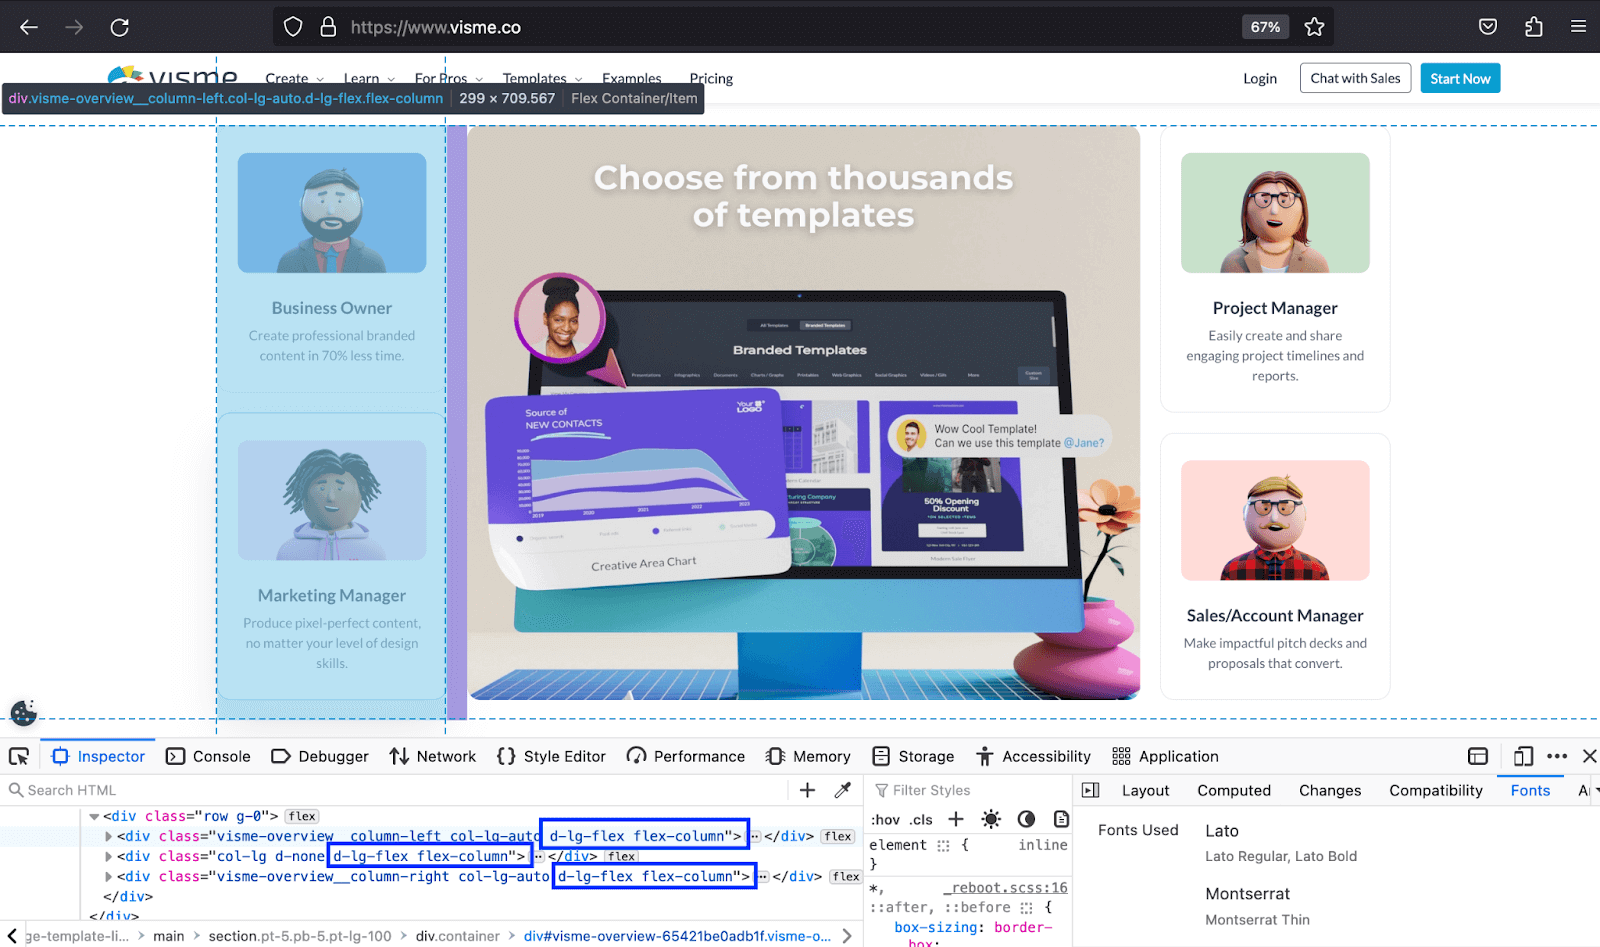Click the tracking protection shield icon
The width and height of the screenshot is (1600, 947).
tap(292, 27)
